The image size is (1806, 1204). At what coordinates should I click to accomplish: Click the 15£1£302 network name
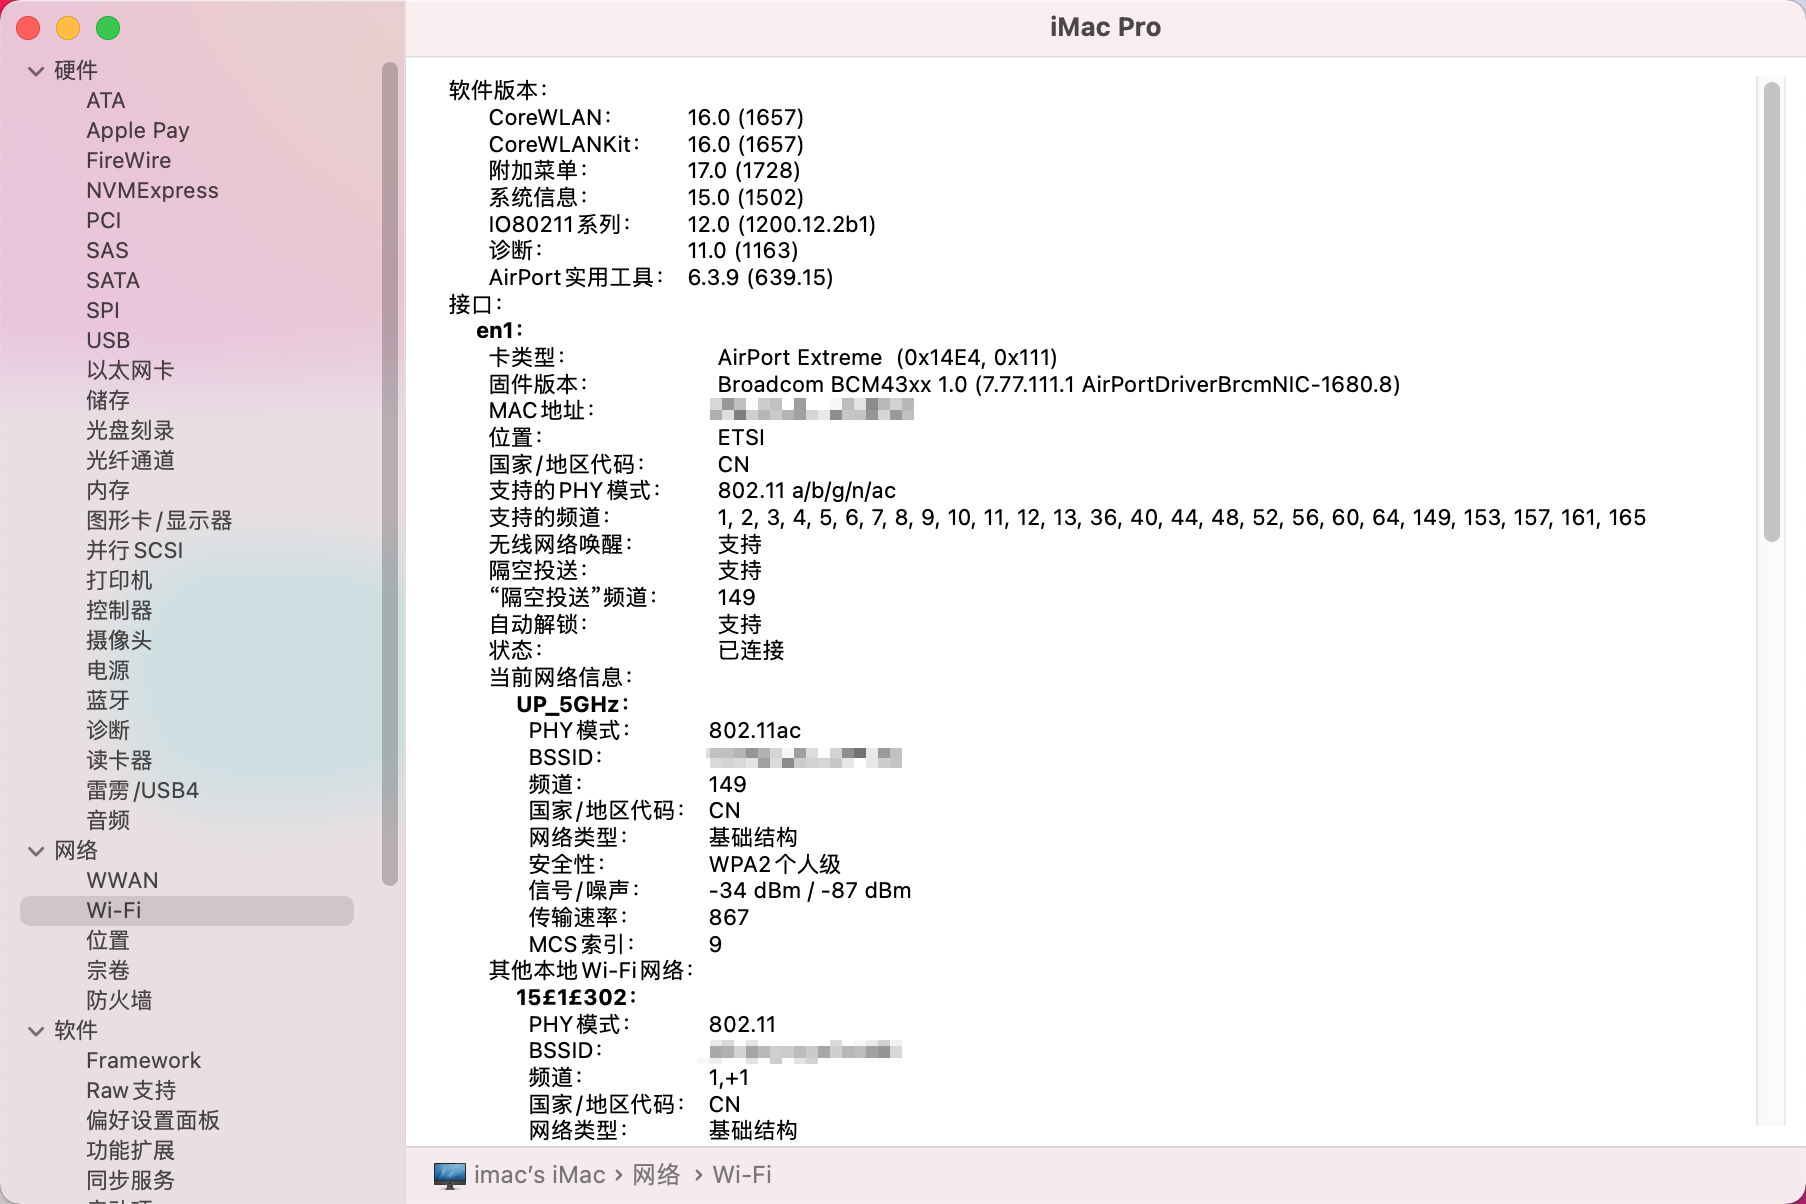tap(576, 998)
